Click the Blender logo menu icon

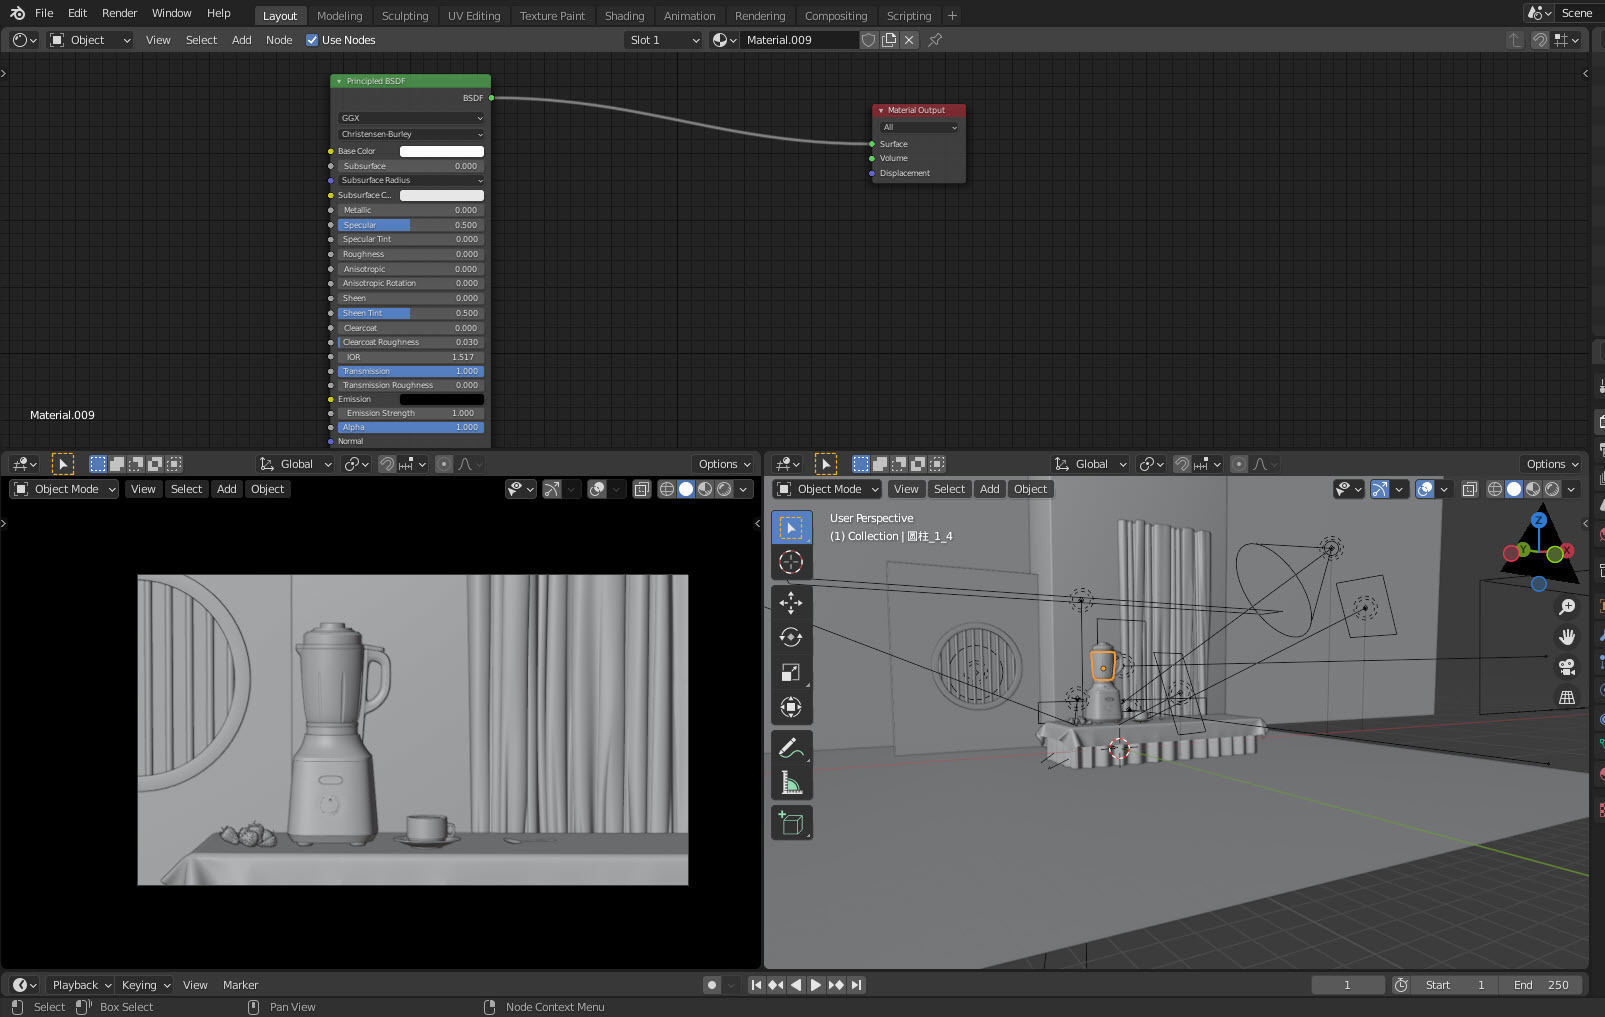point(17,13)
